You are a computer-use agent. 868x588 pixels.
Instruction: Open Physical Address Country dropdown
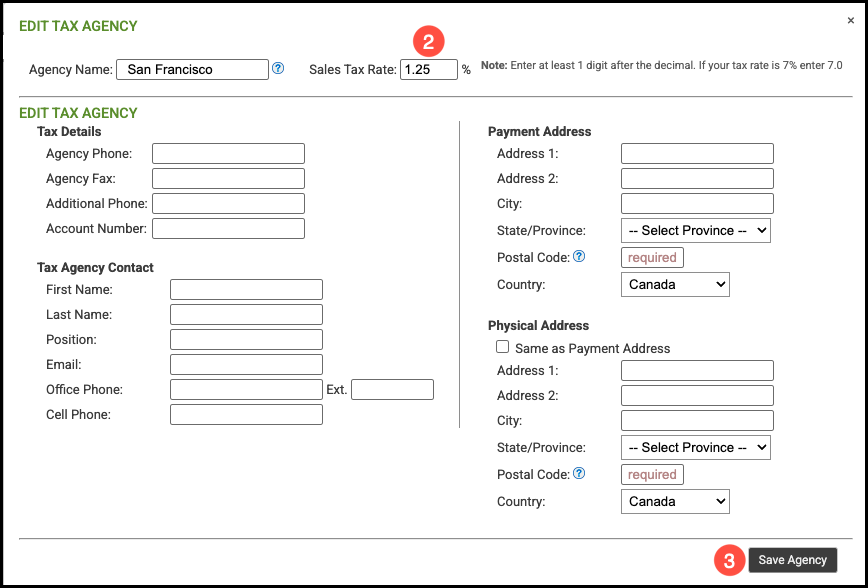pos(675,502)
